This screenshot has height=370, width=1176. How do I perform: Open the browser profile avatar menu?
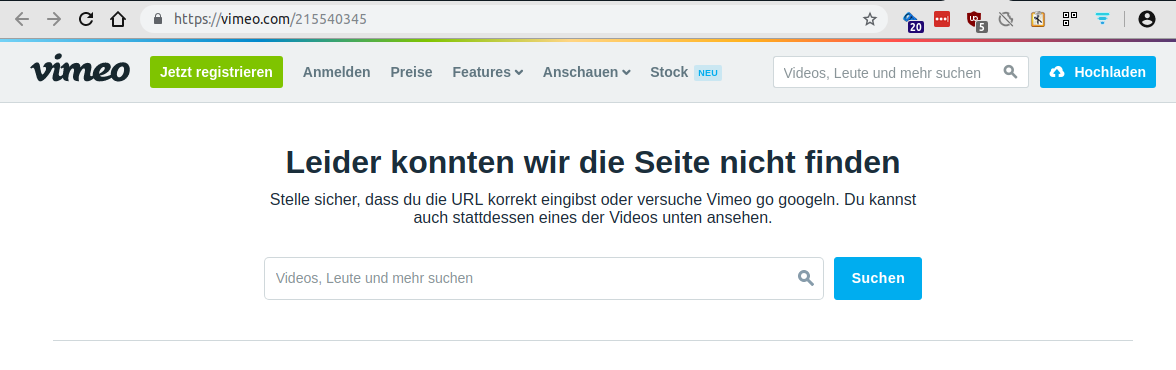tap(1147, 20)
